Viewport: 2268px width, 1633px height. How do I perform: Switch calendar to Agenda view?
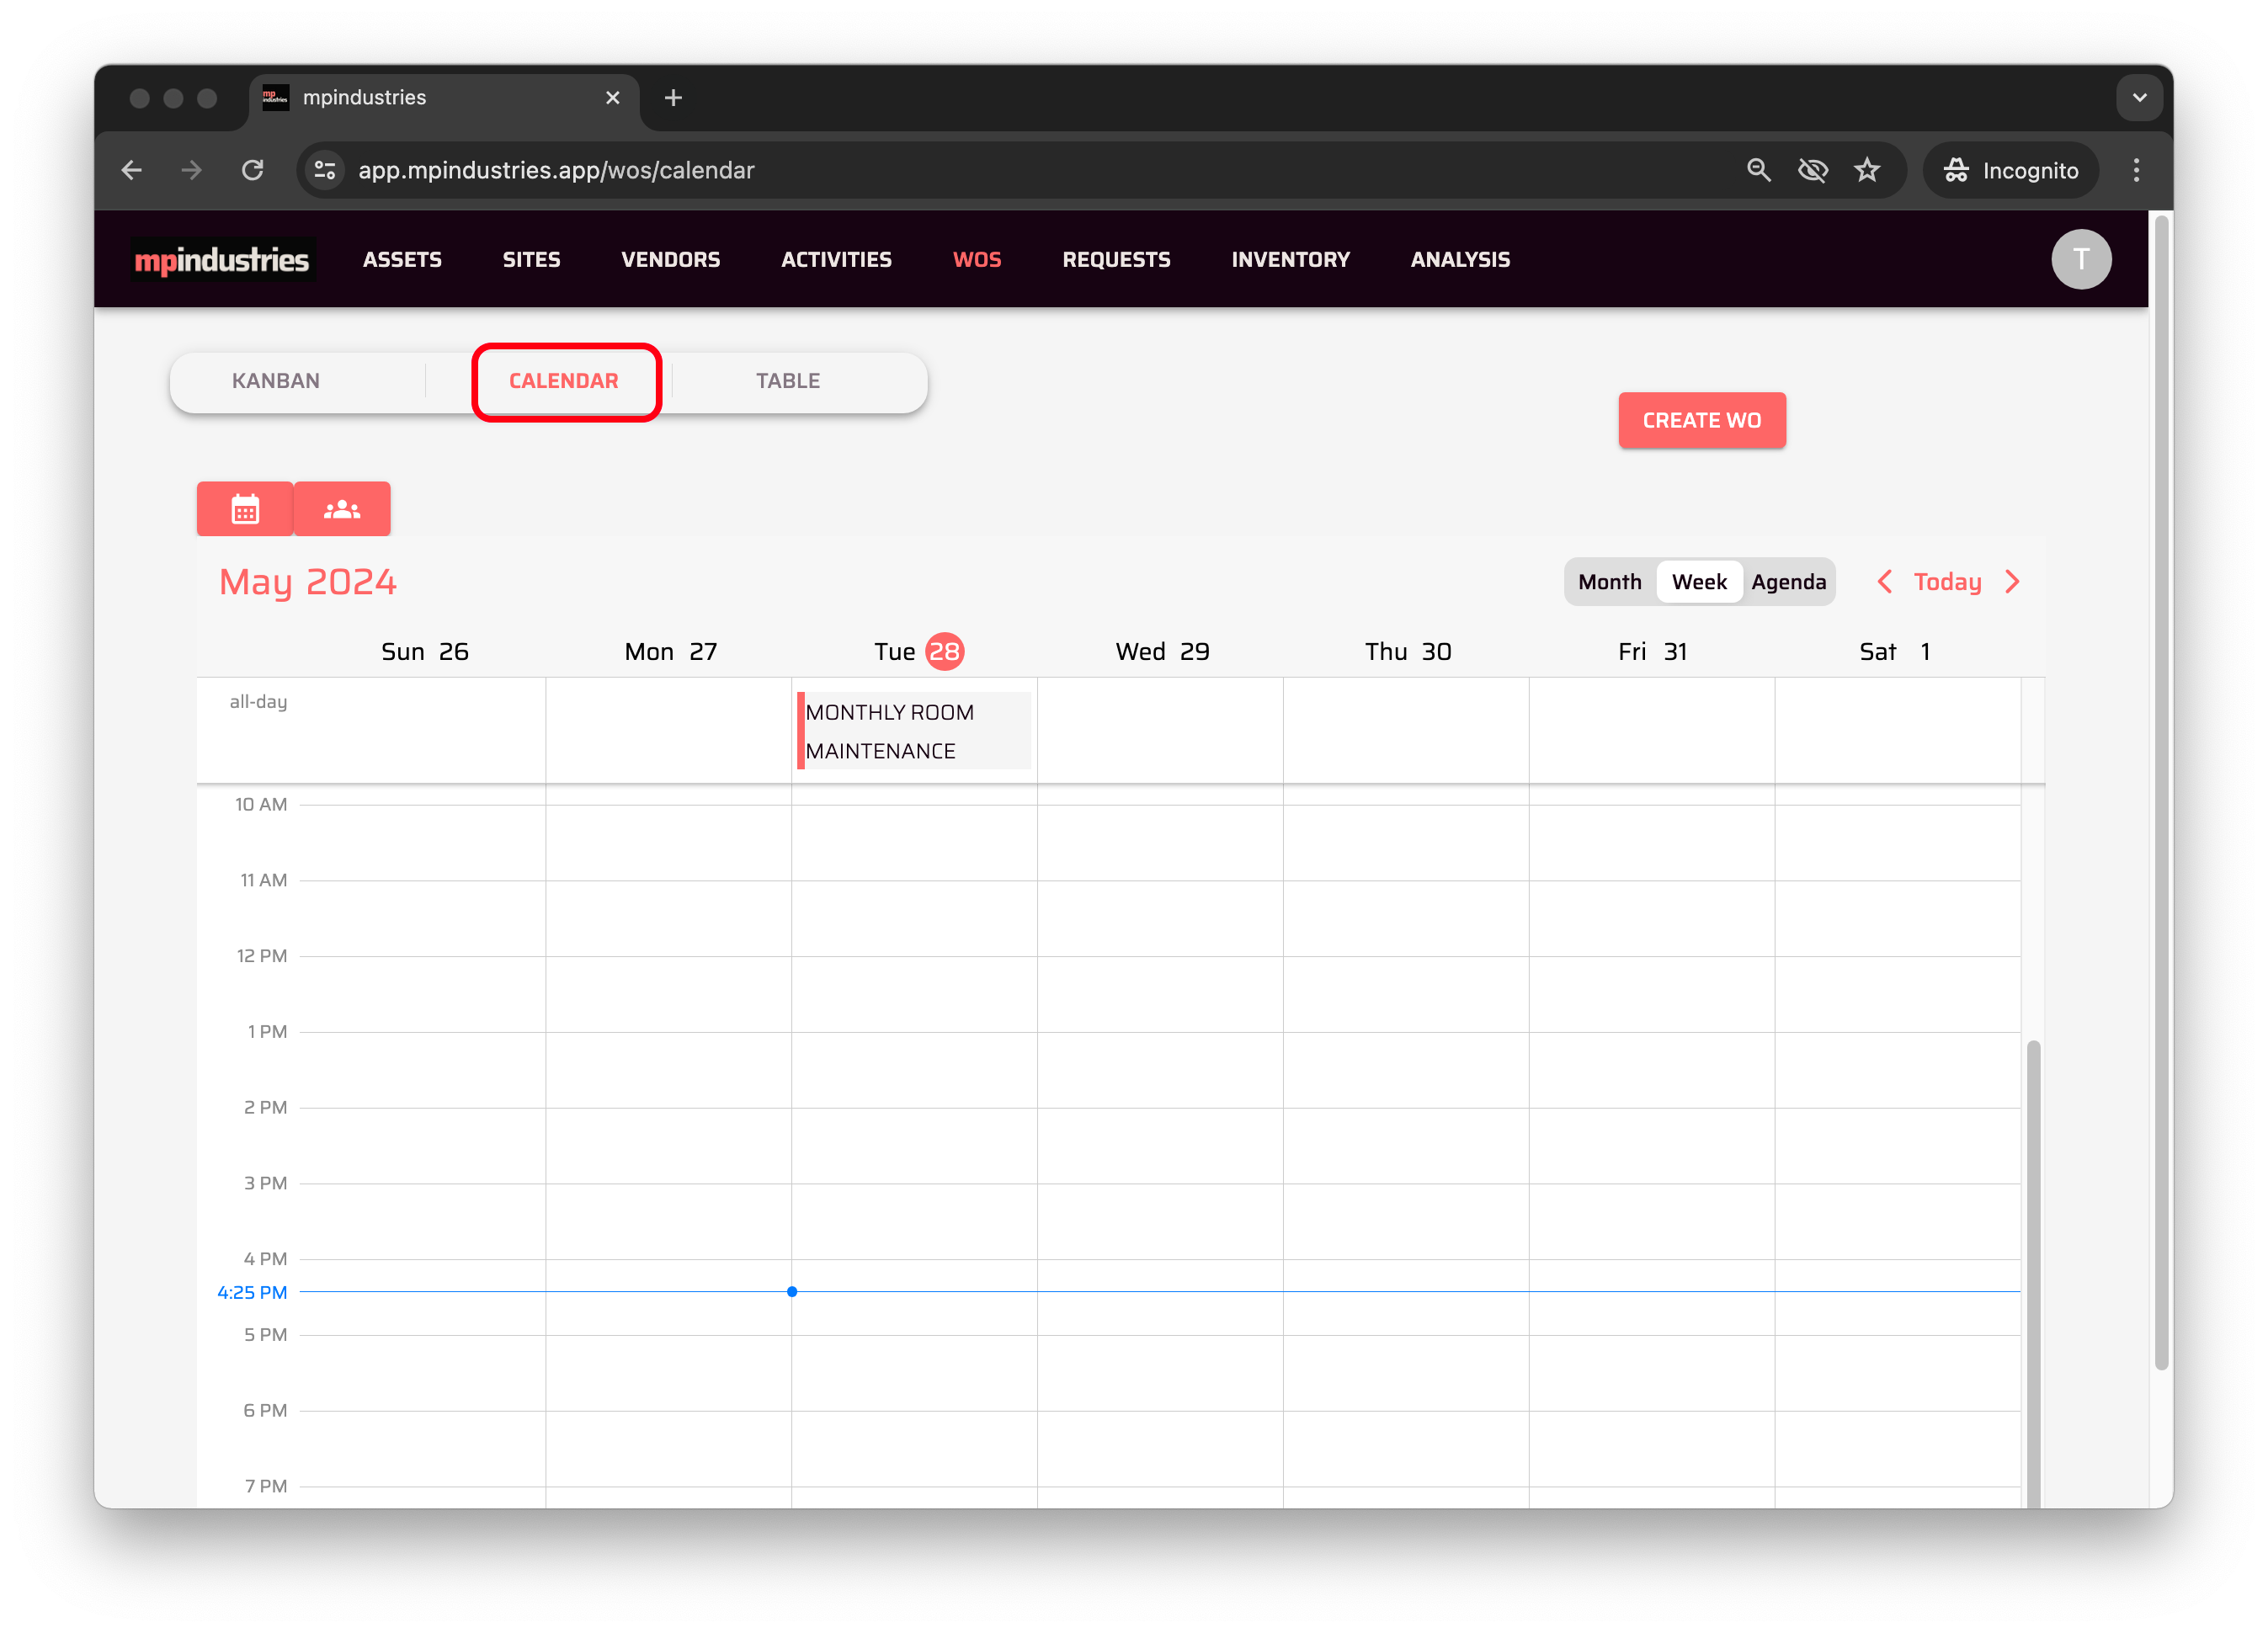[1788, 582]
